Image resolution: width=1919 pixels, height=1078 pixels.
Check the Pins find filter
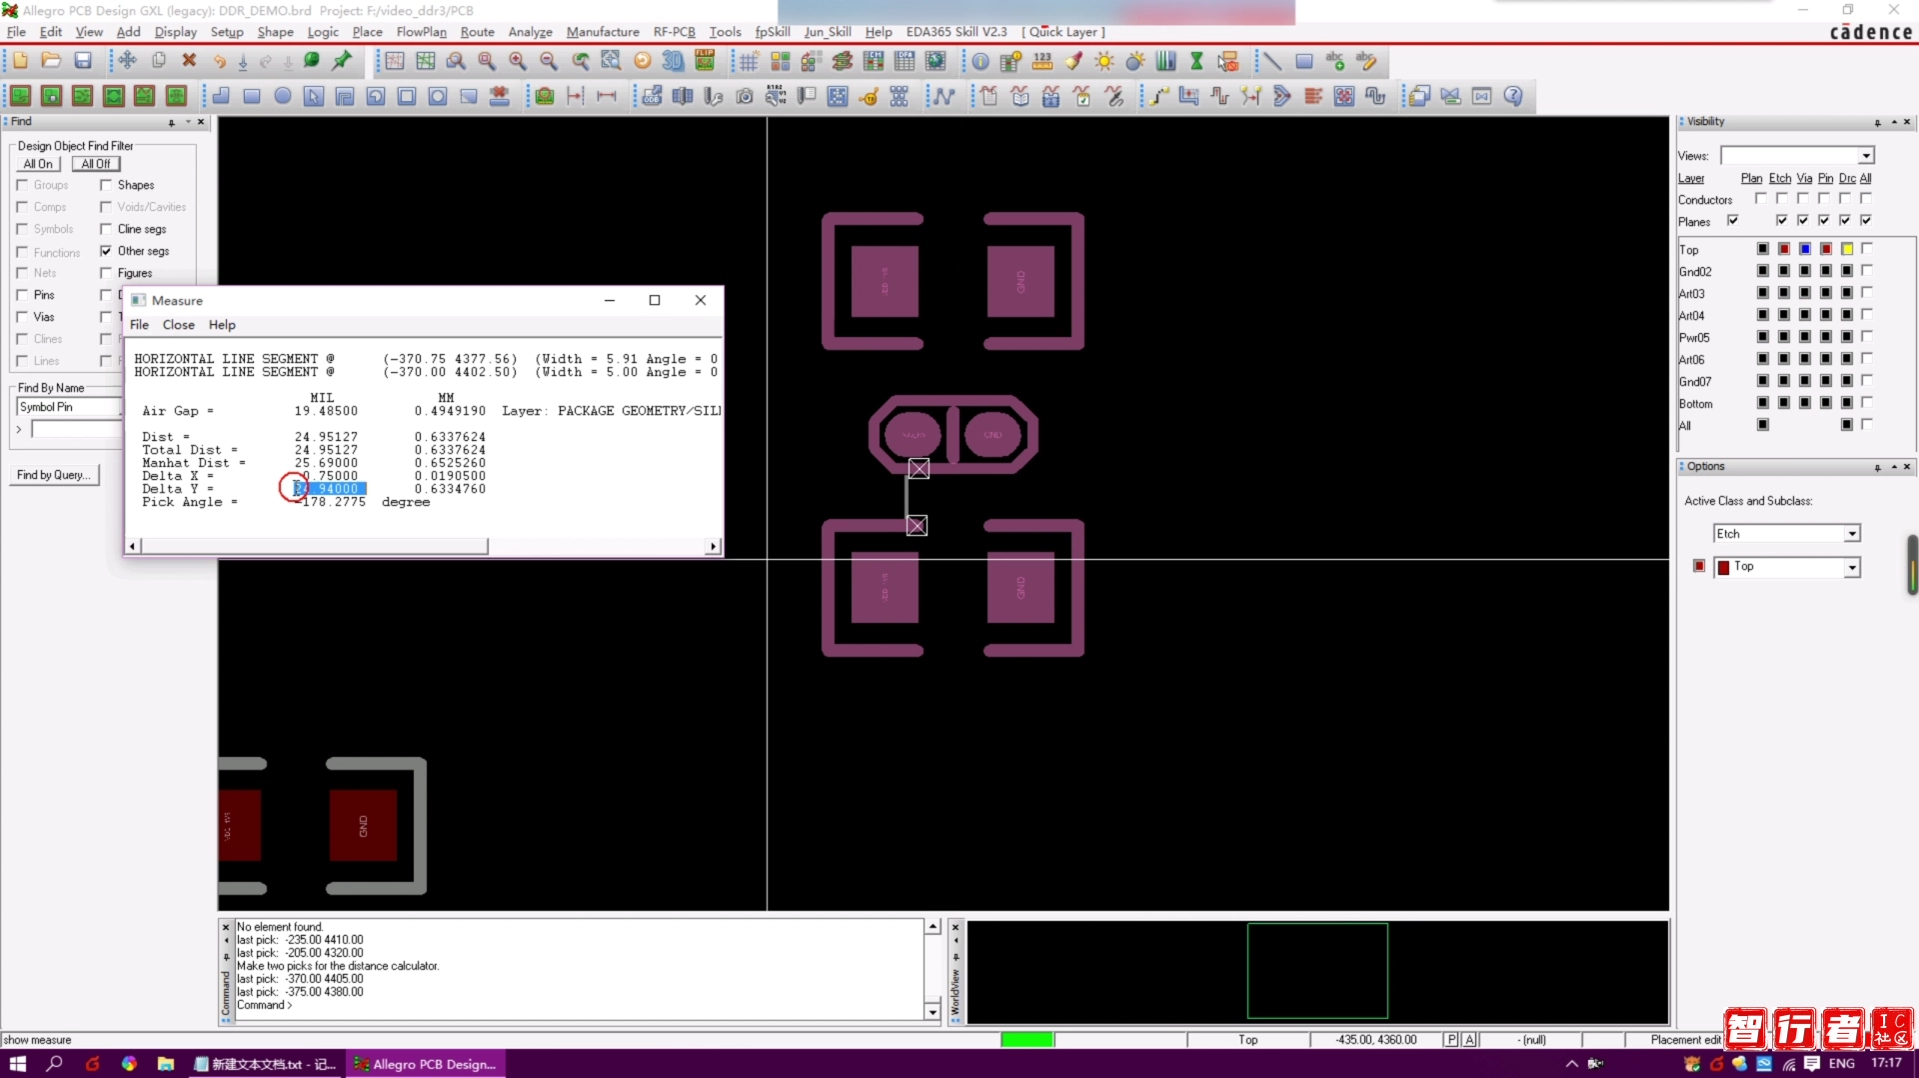click(x=22, y=295)
